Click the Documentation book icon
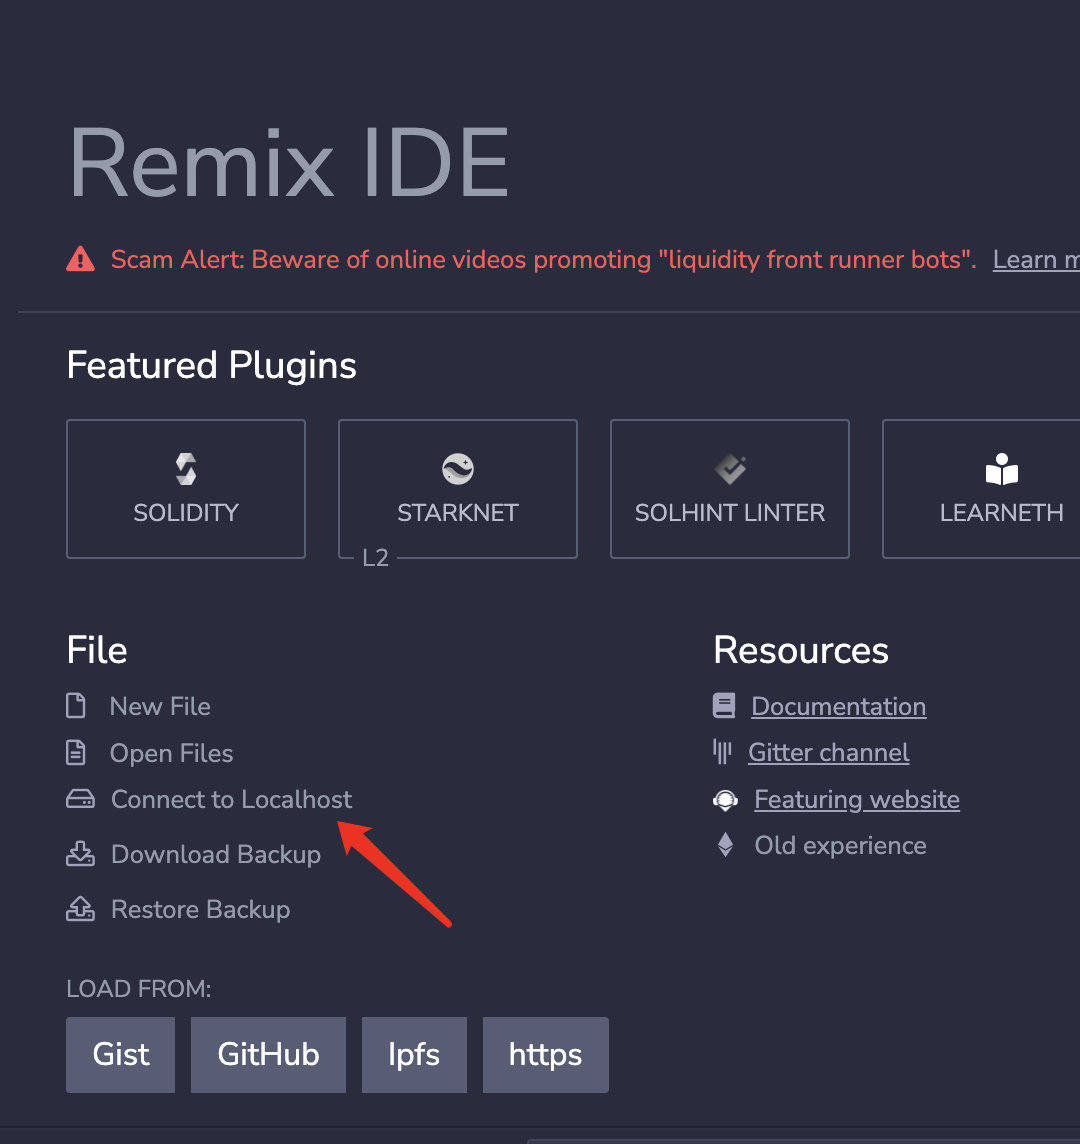Viewport: 1080px width, 1144px height. (724, 706)
